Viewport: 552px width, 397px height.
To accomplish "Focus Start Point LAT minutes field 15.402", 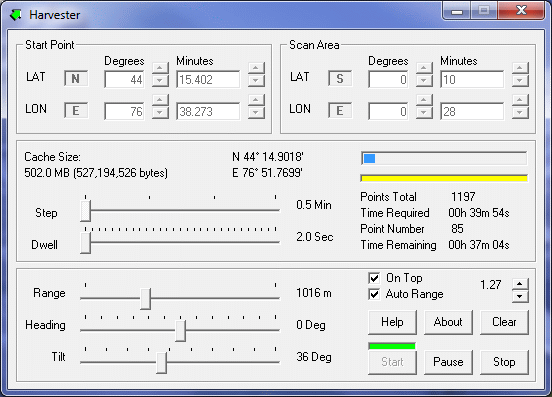I will click(208, 80).
